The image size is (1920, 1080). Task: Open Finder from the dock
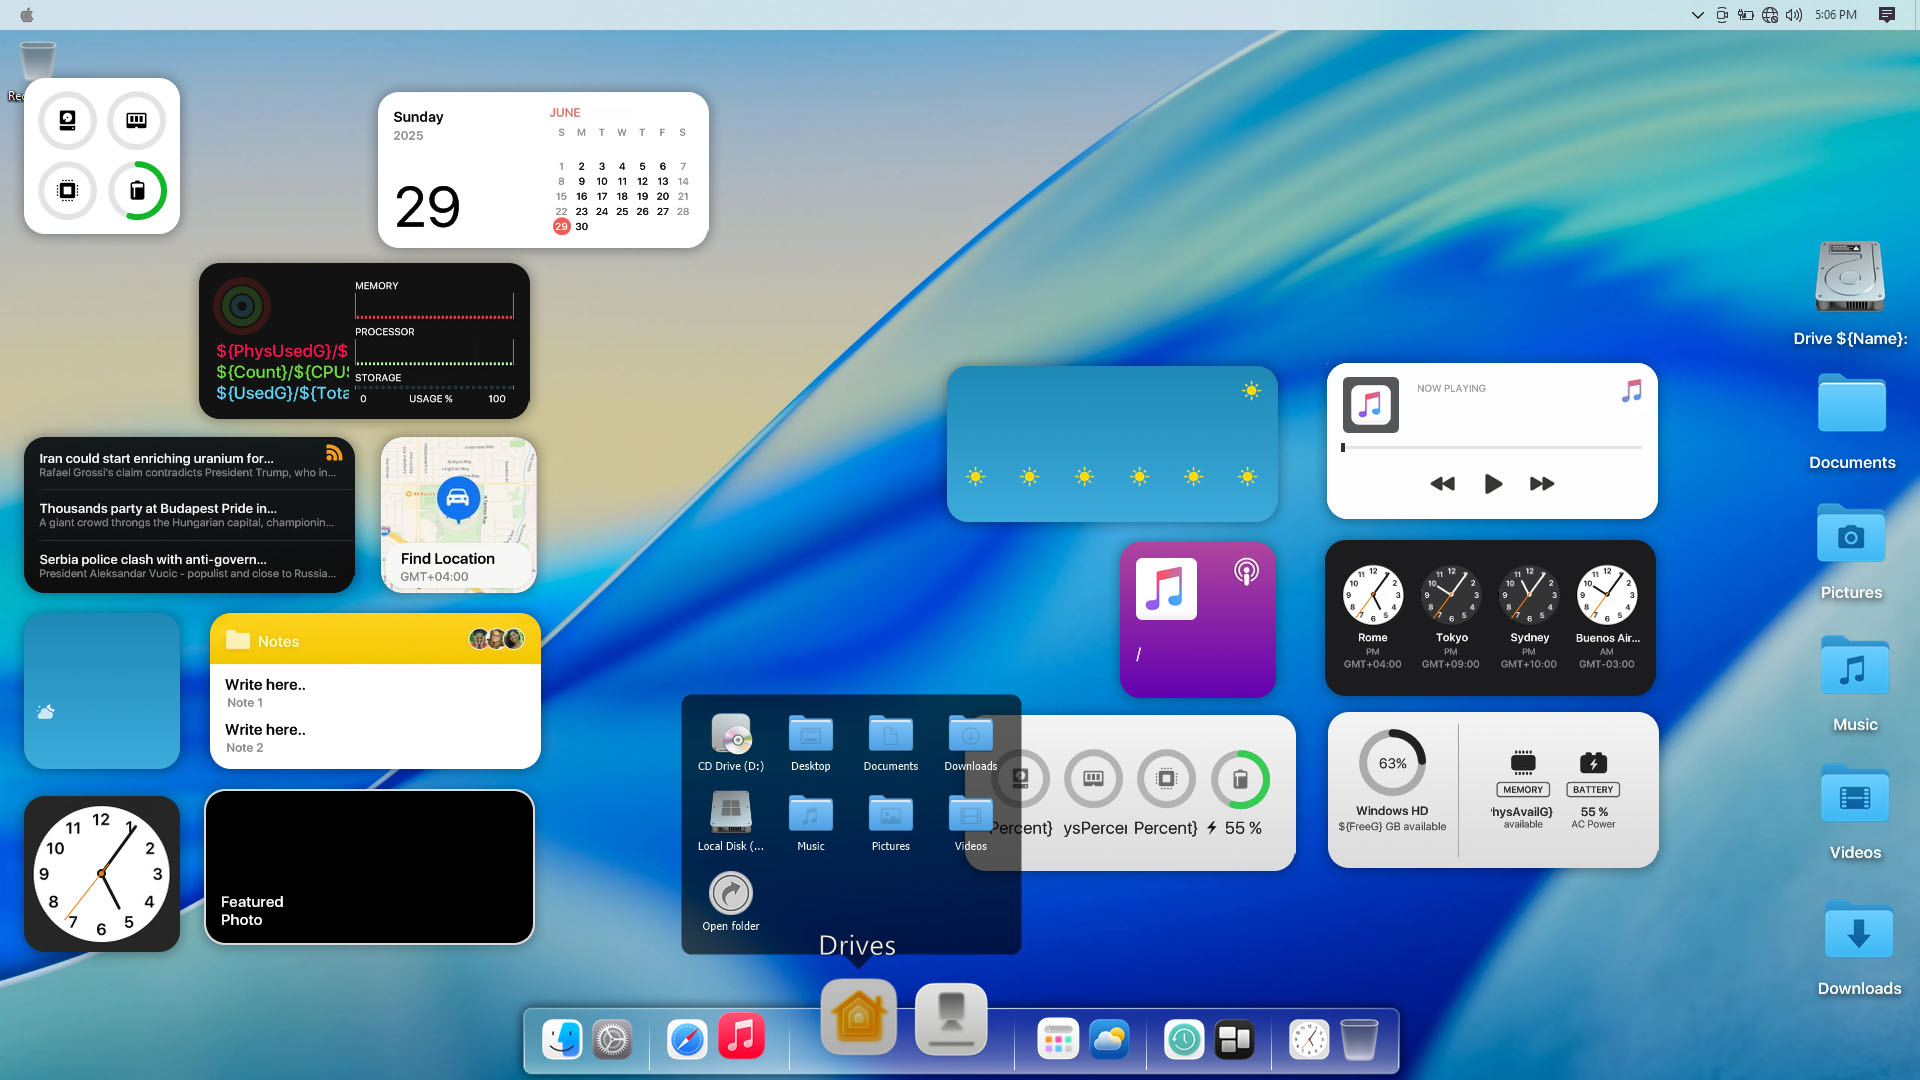[562, 1040]
